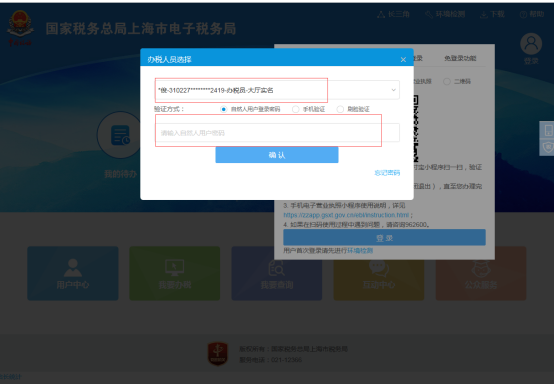The height and width of the screenshot is (384, 554).
Task: Click the download arrow icon beside 下载
Action: coord(484,14)
